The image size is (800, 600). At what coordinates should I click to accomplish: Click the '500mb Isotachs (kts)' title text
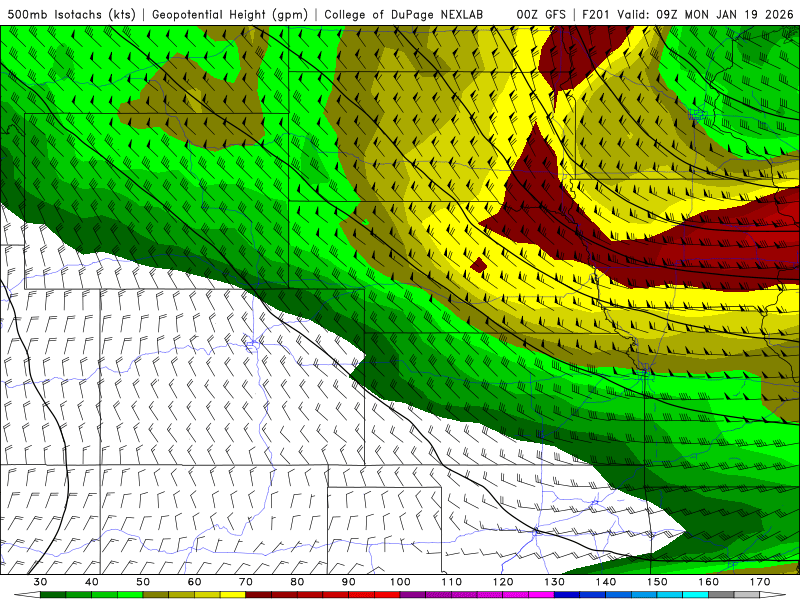tap(71, 14)
